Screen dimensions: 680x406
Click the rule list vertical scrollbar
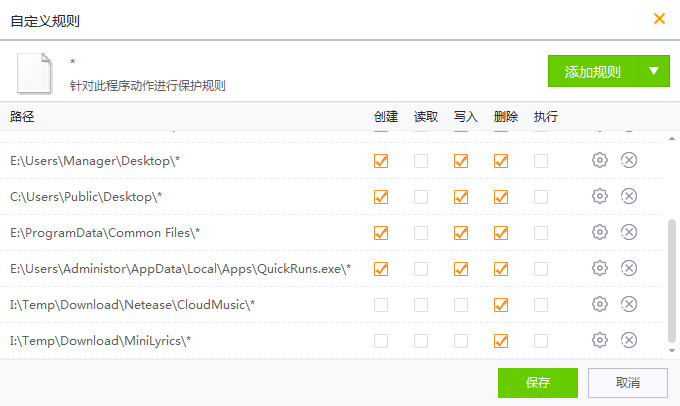coord(672,285)
